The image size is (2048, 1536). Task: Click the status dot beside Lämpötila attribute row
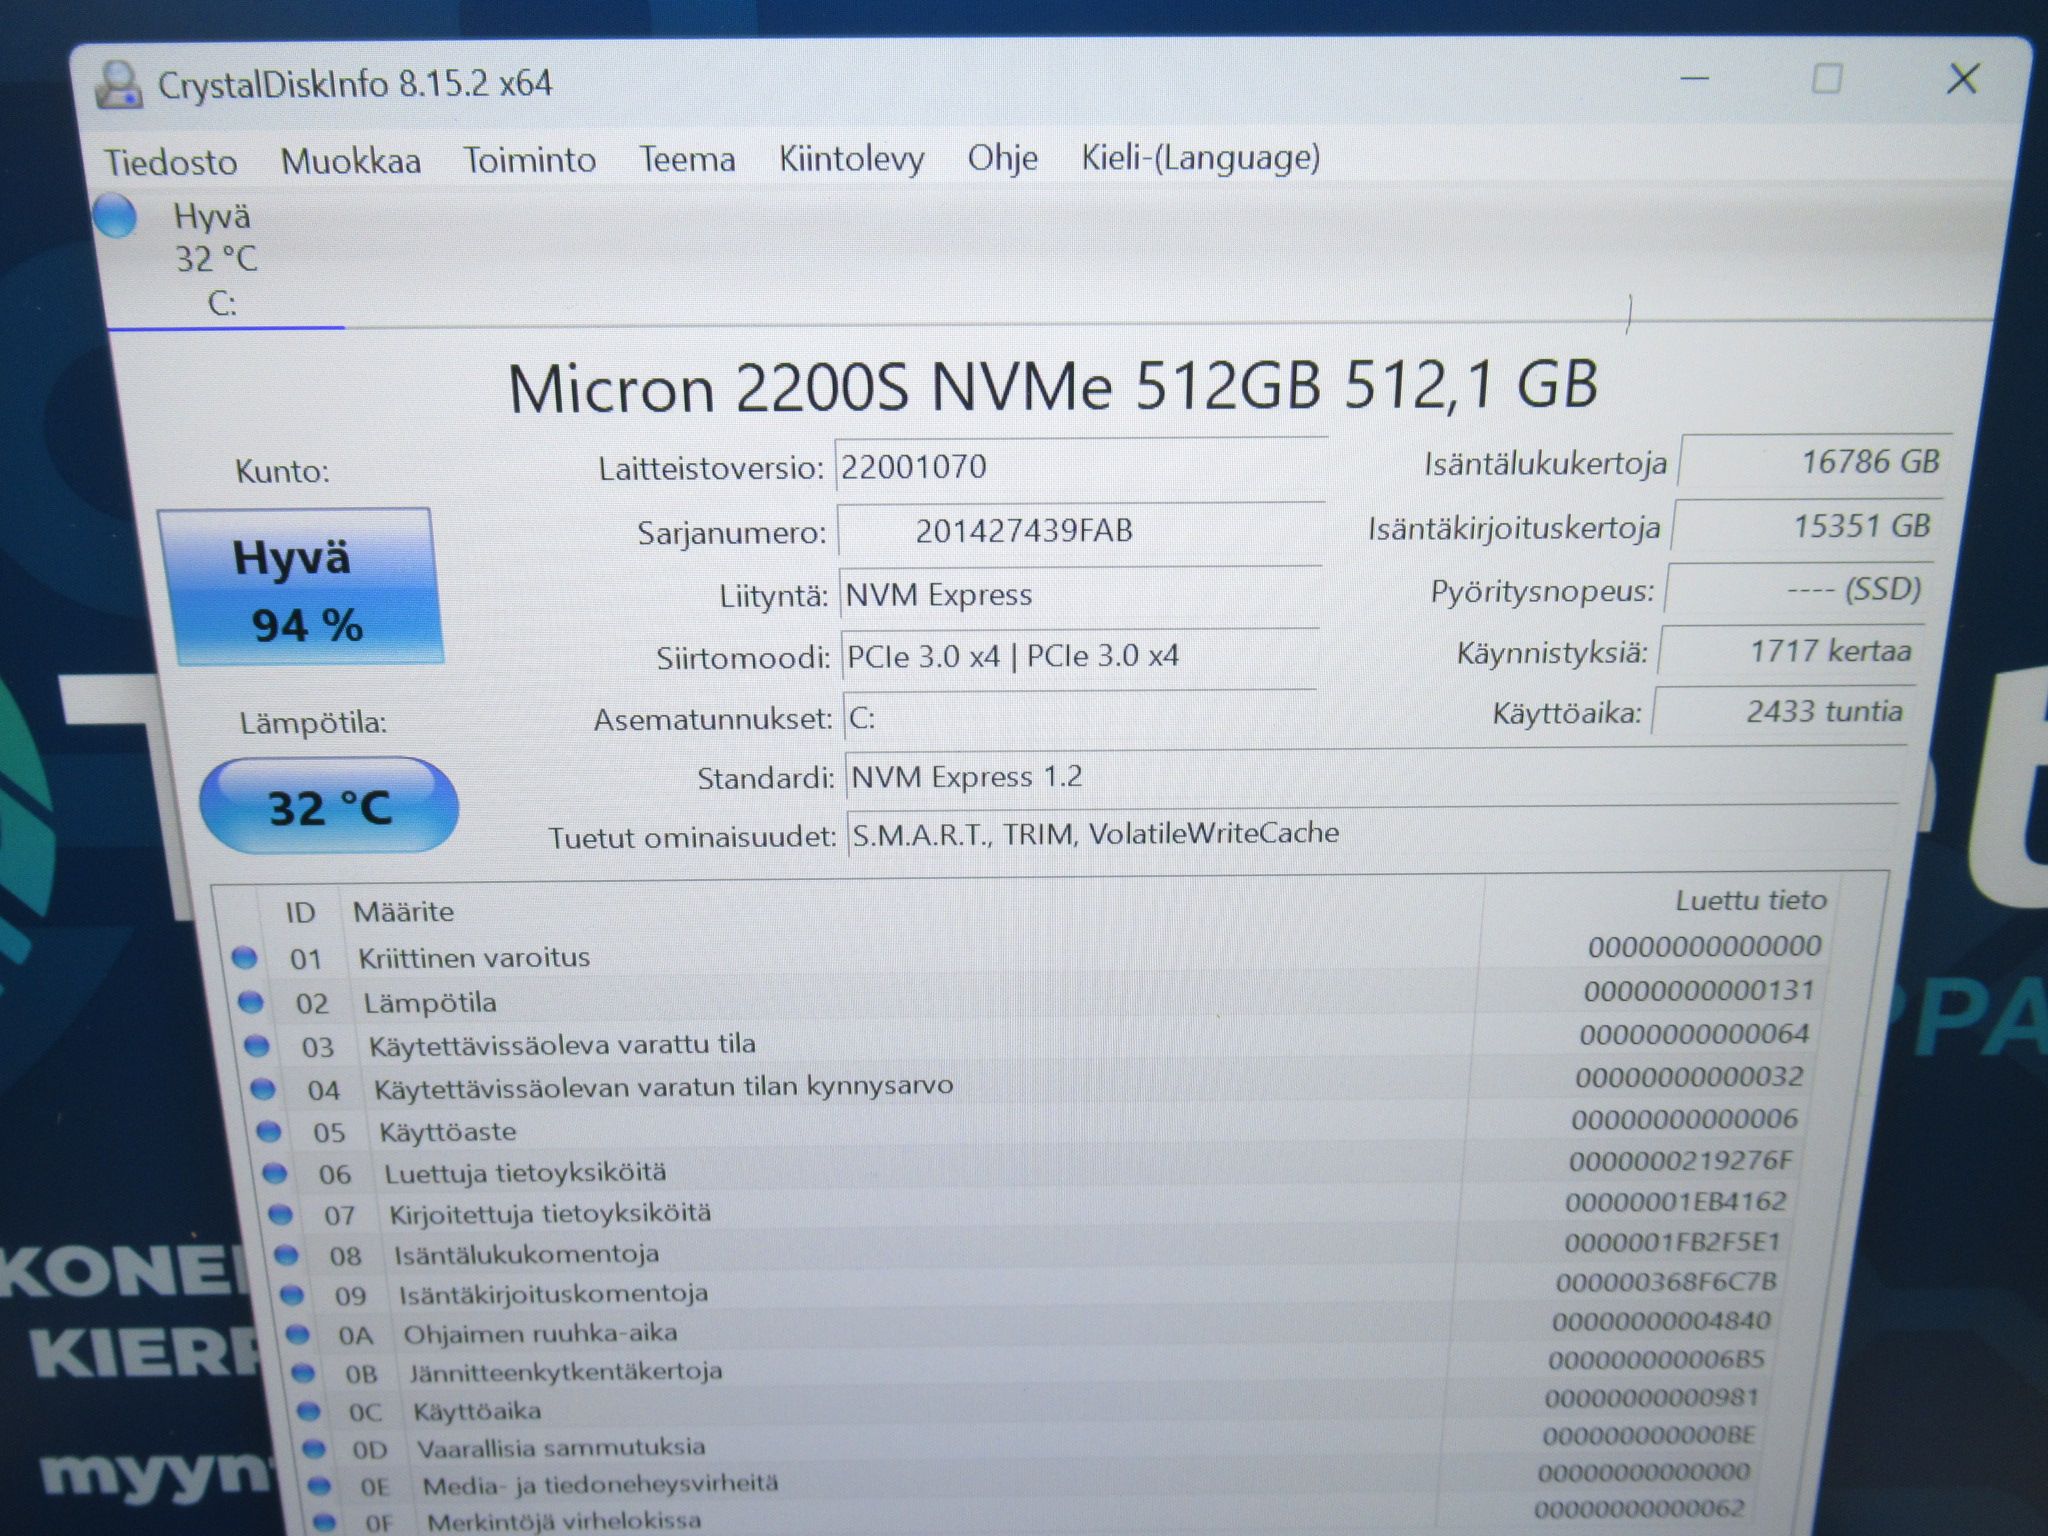pyautogui.click(x=250, y=1001)
